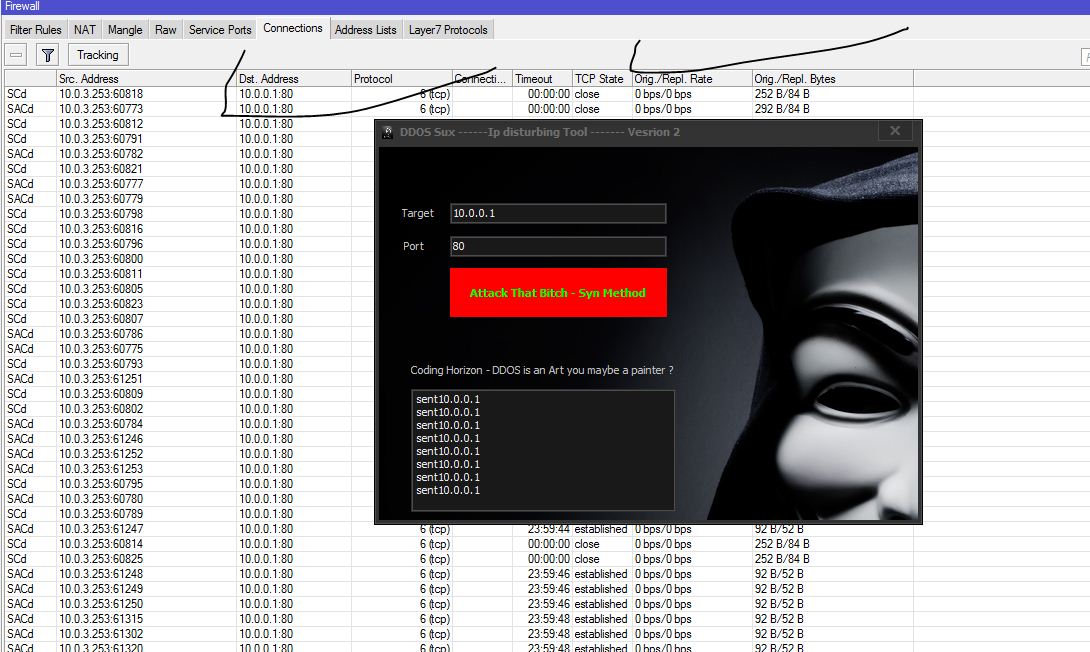Select connection row 10.0.3.253:60807
Viewport: 1090px width, 652px height.
pyautogui.click(x=189, y=319)
